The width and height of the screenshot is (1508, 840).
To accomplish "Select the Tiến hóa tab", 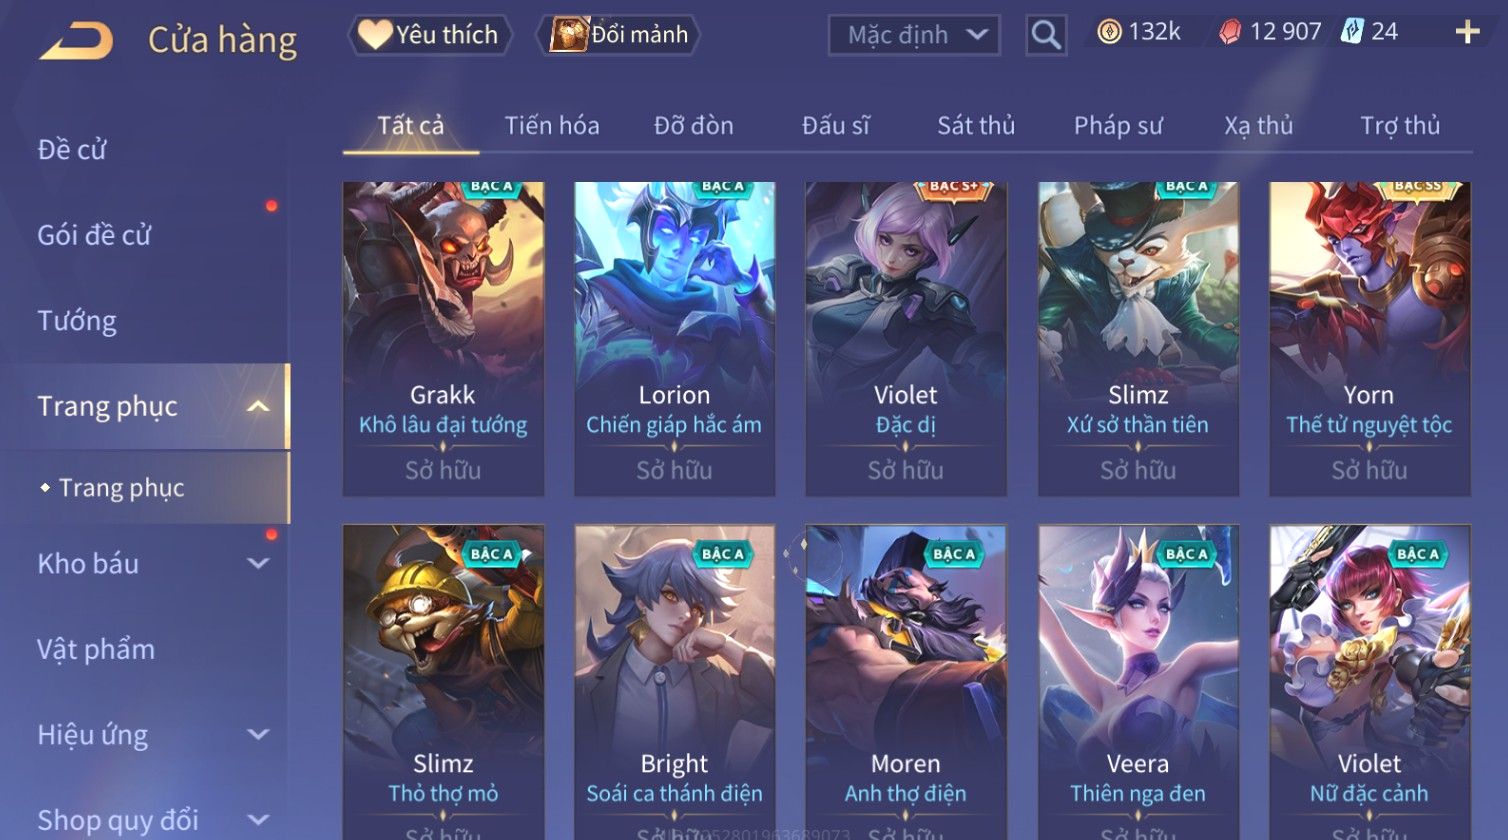I will (x=552, y=125).
